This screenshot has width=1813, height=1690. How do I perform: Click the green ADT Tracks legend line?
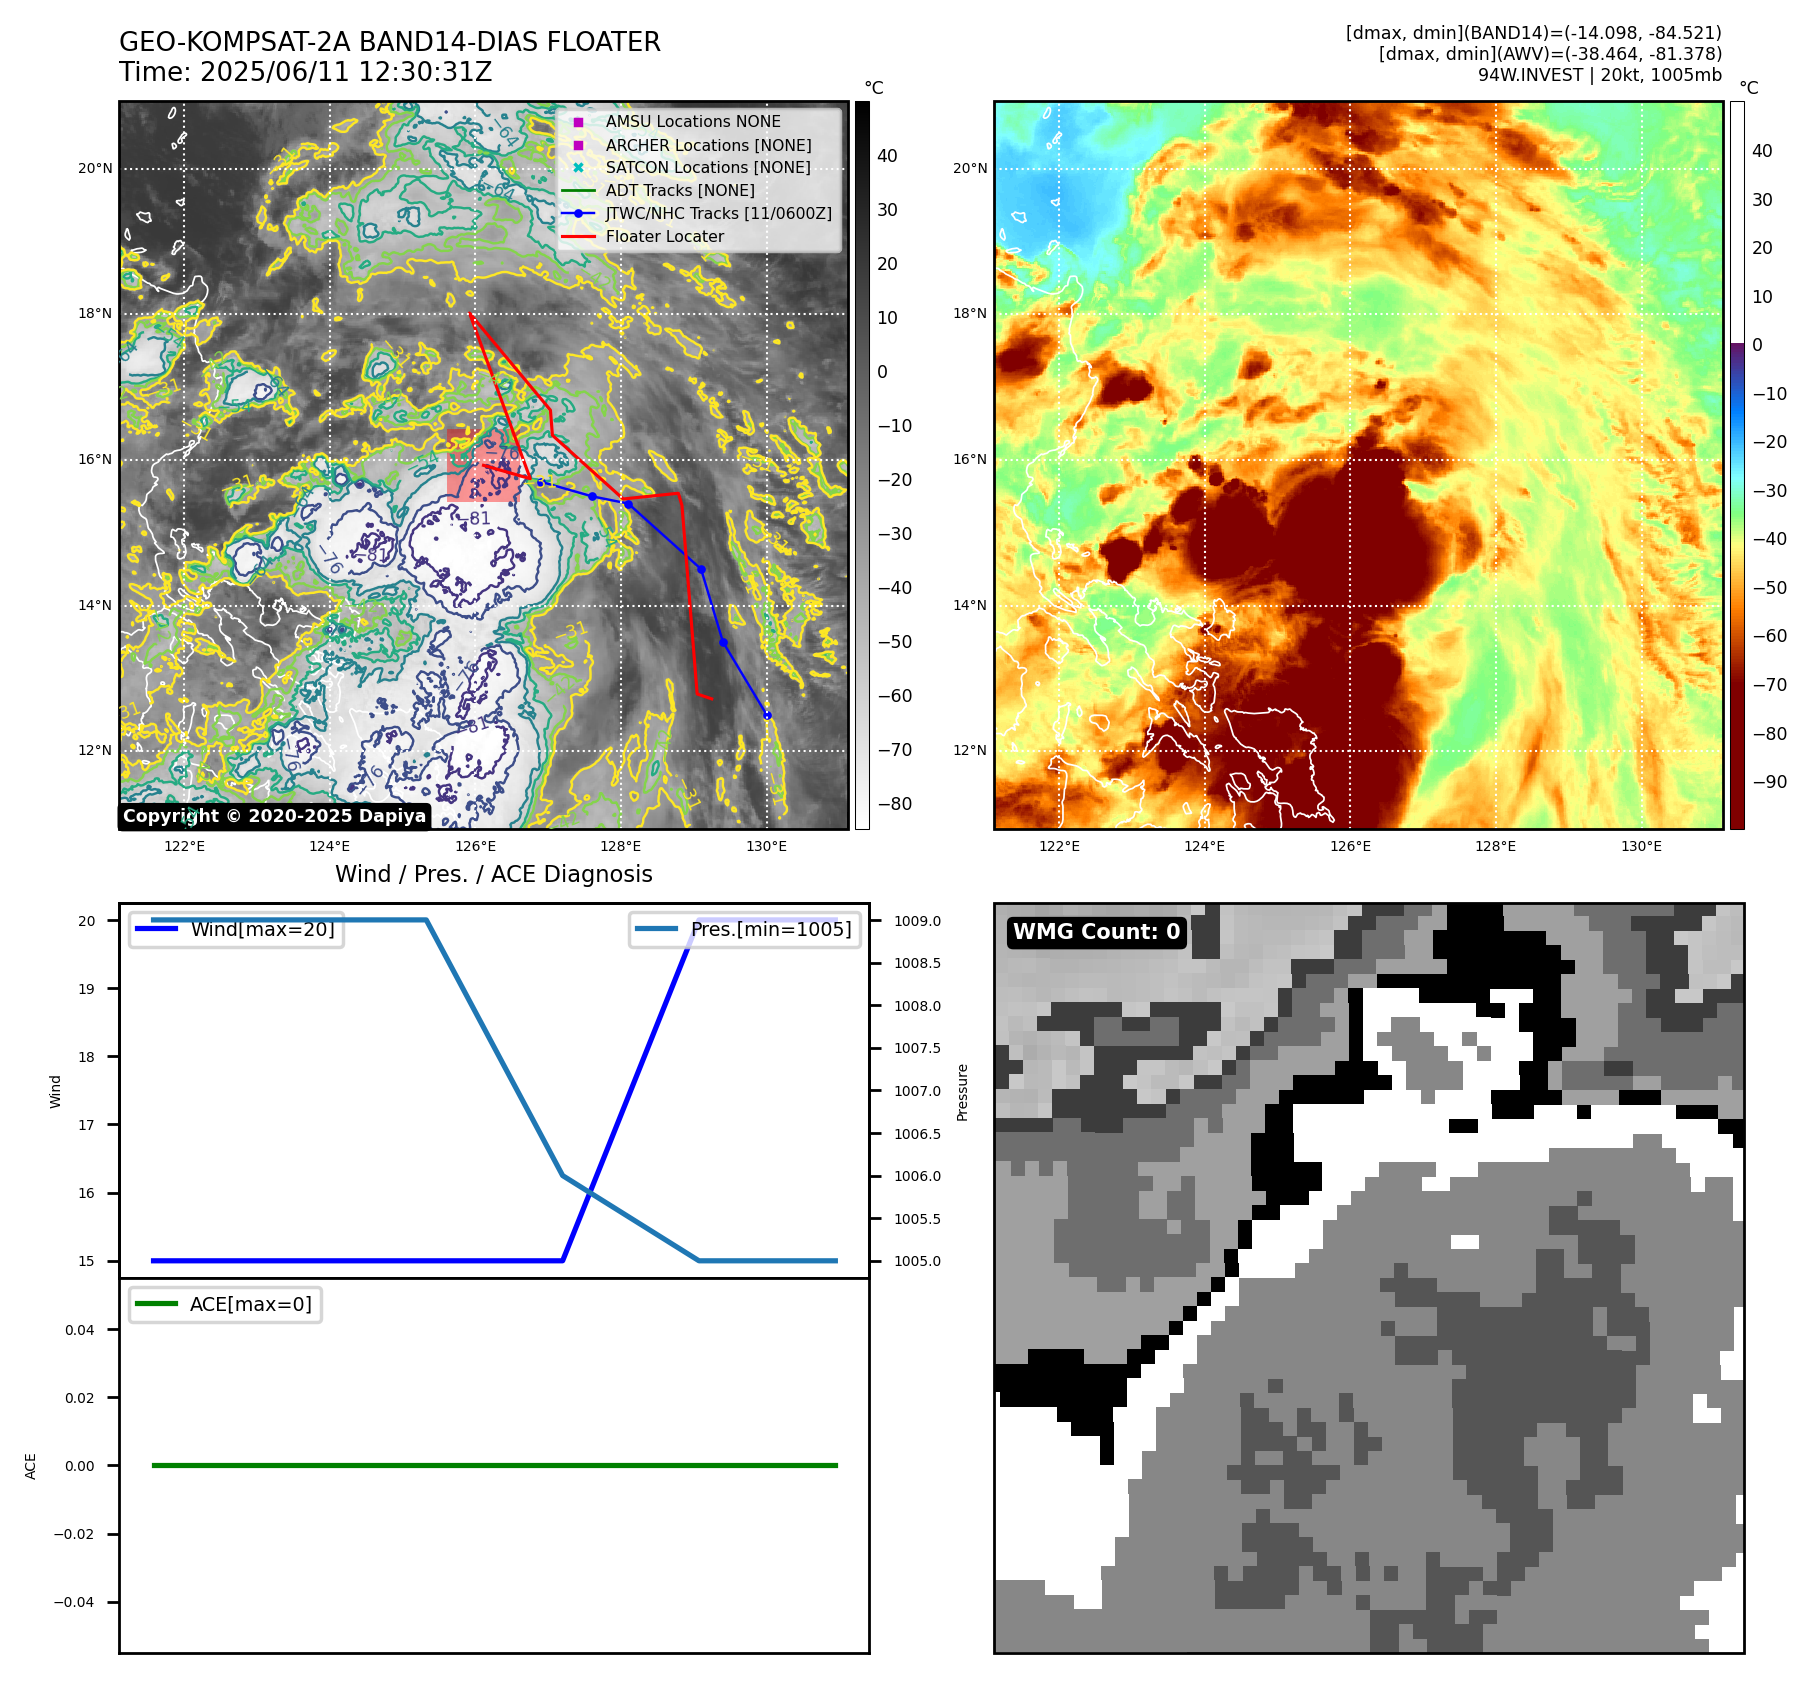coord(578,190)
